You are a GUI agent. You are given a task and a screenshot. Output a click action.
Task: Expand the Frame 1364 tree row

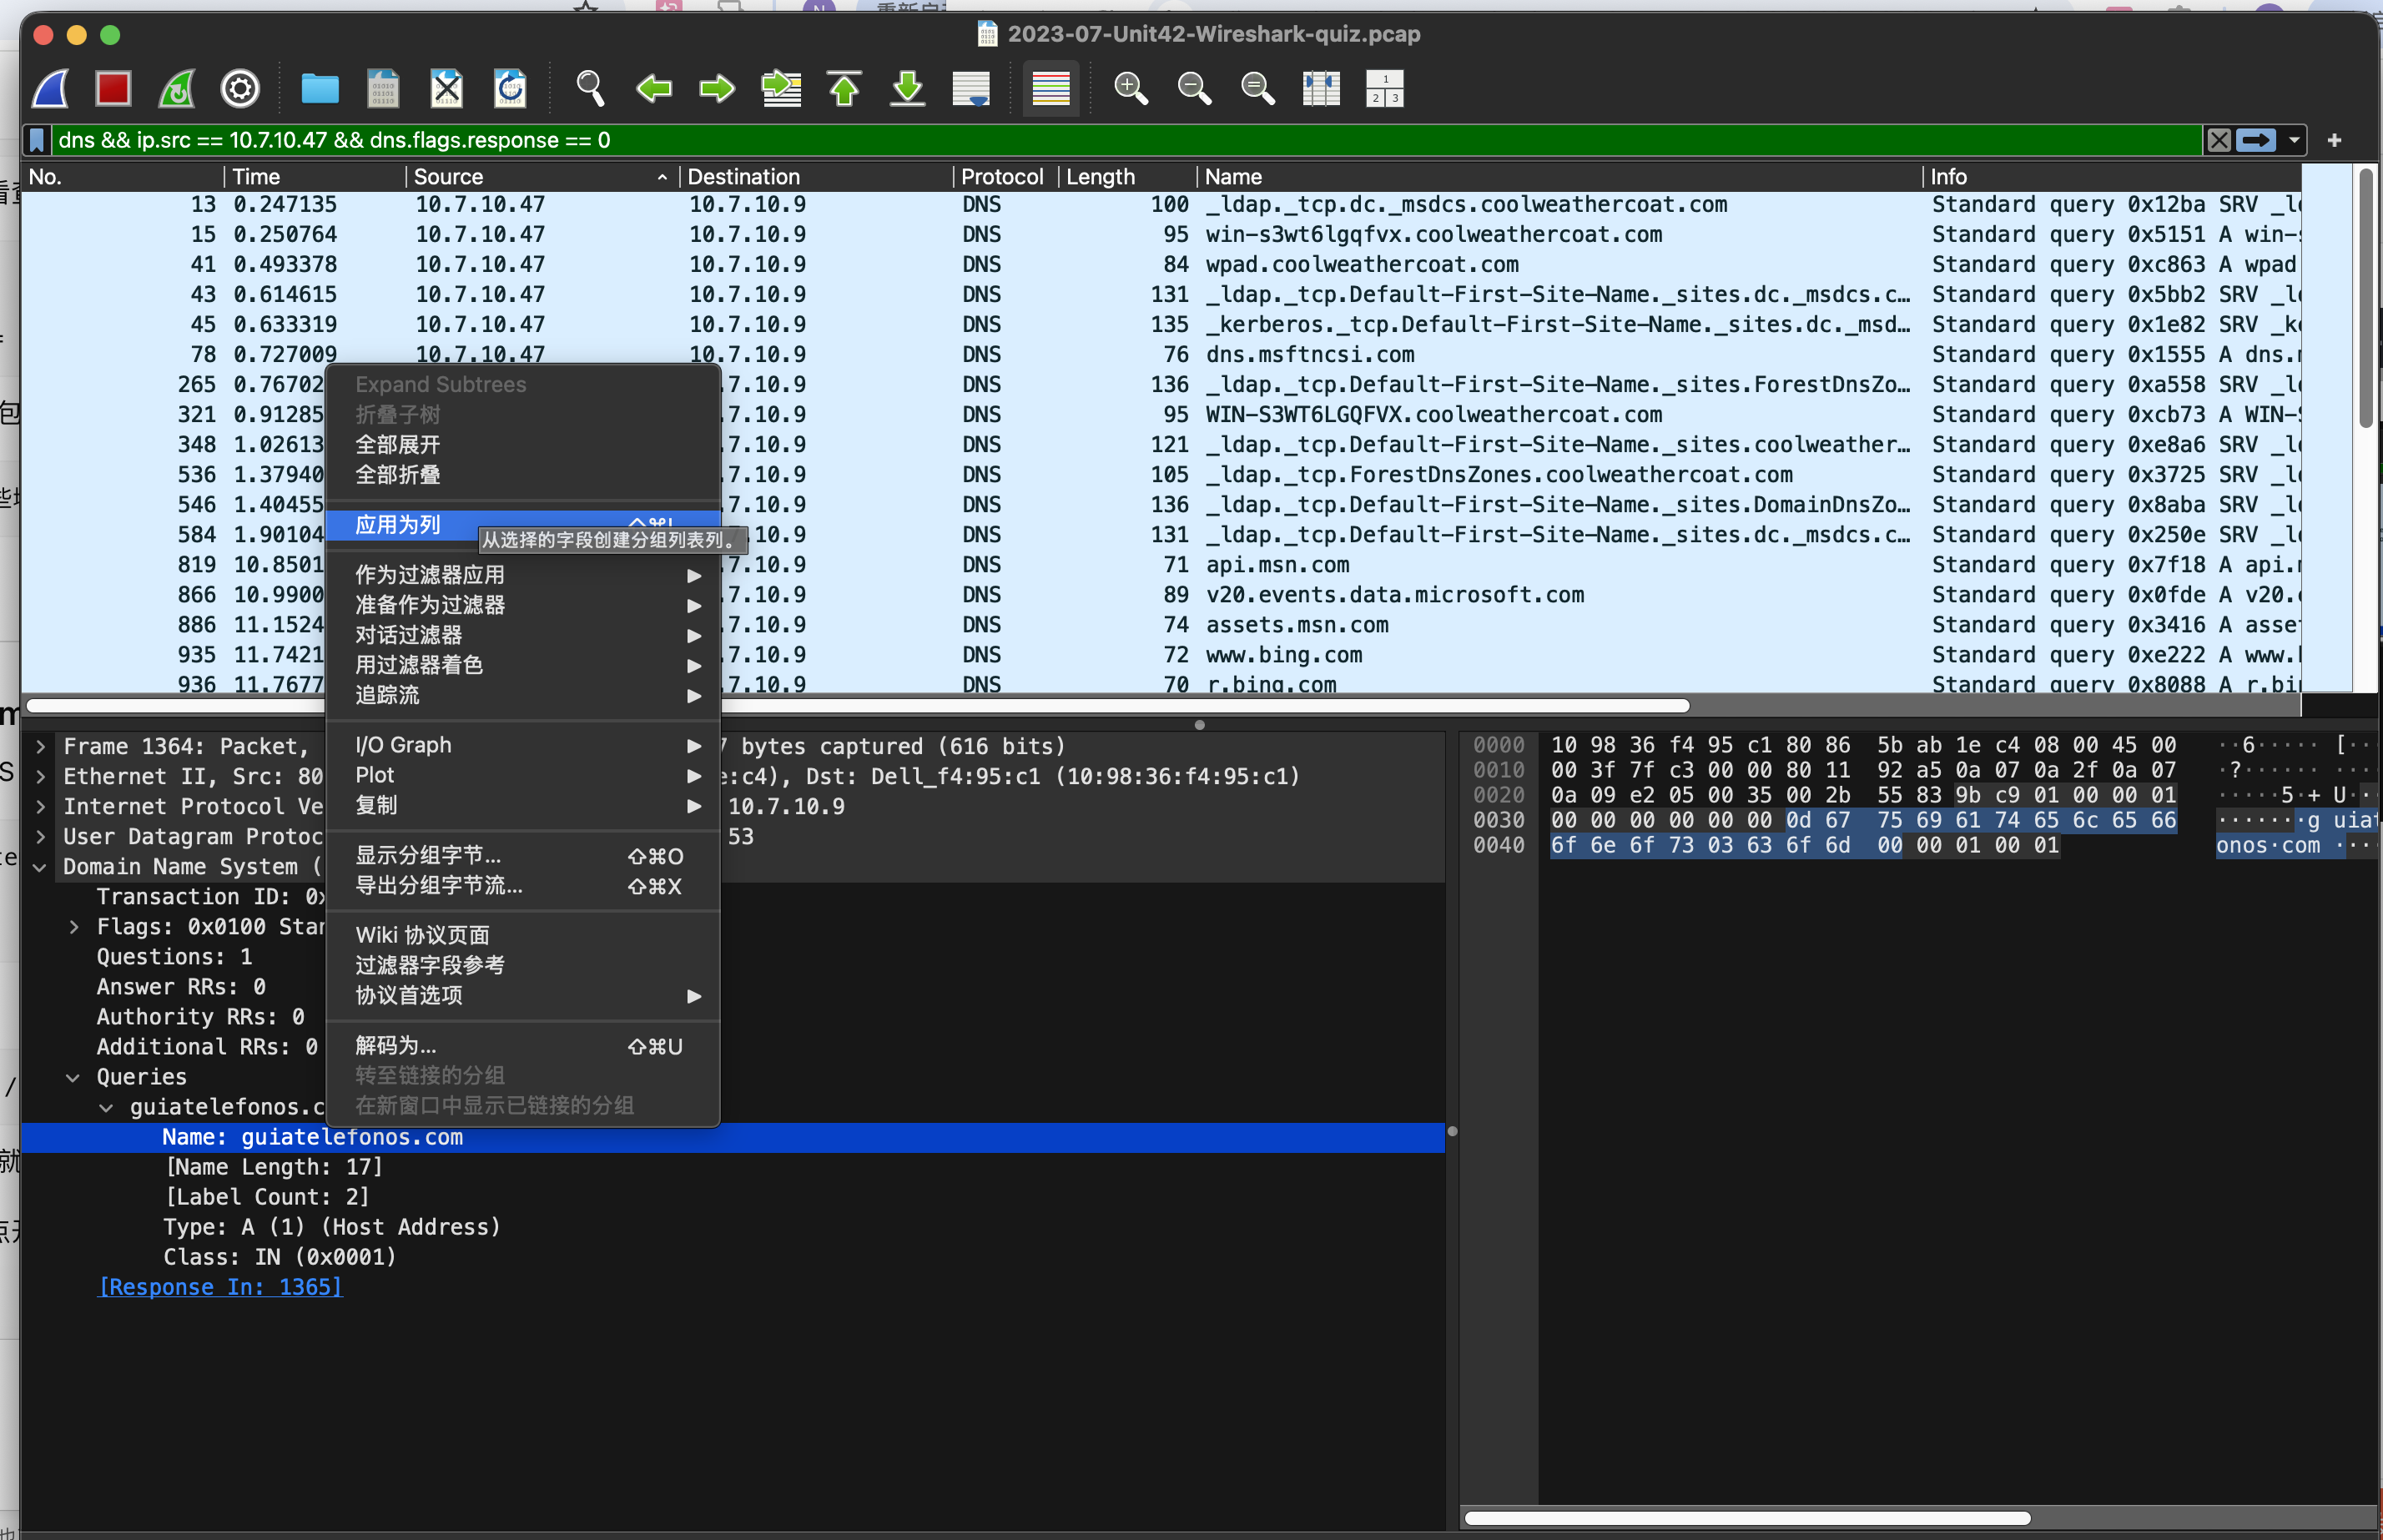coord(40,747)
